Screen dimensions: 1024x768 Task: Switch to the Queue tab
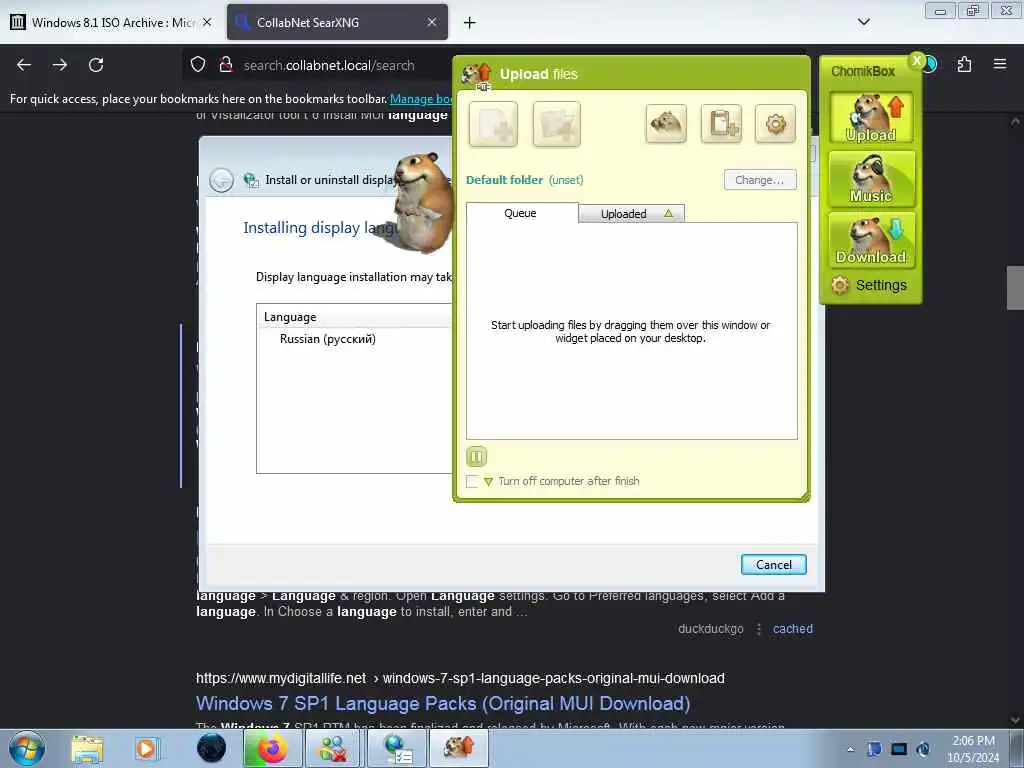pos(521,213)
